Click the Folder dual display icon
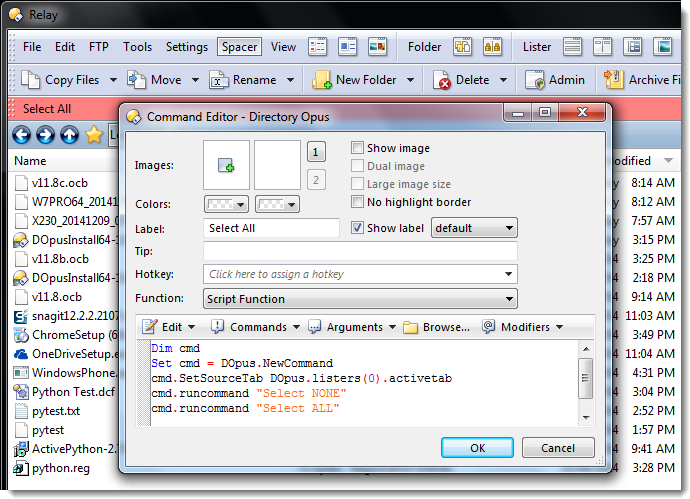Screen dimensions: 690x499 tap(462, 47)
